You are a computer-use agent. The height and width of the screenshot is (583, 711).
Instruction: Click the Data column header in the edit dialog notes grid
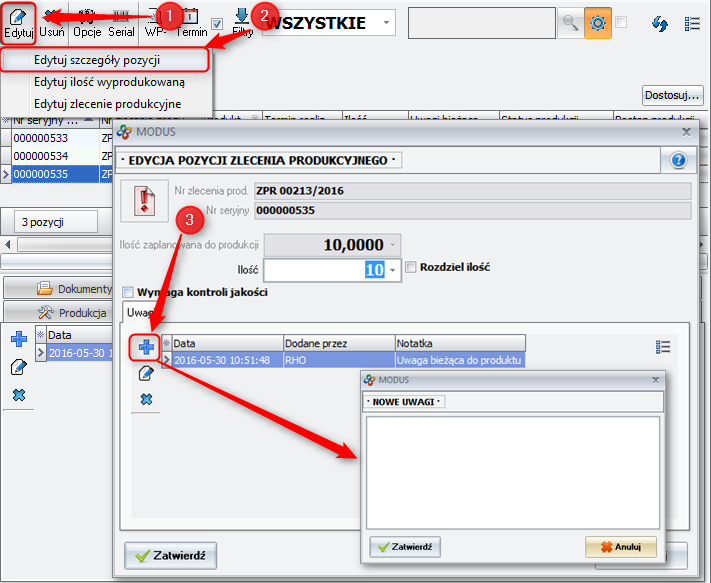(227, 343)
